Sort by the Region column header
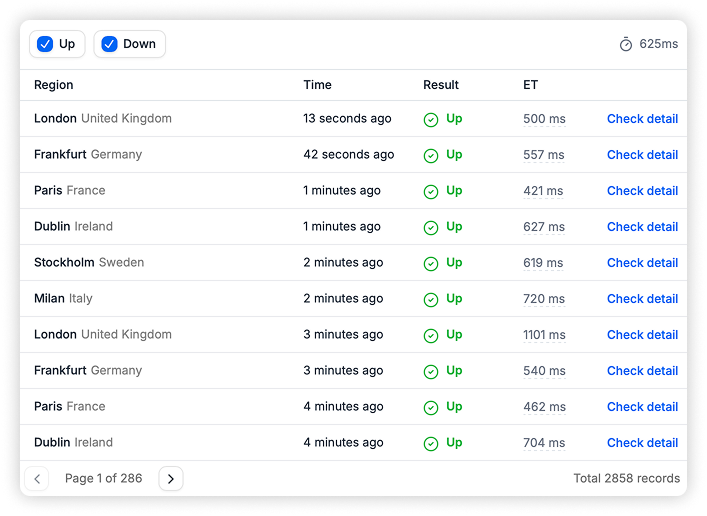 tap(53, 85)
